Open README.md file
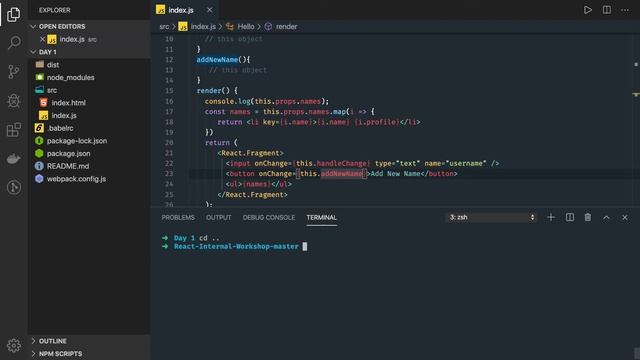The width and height of the screenshot is (640, 360). click(x=68, y=166)
